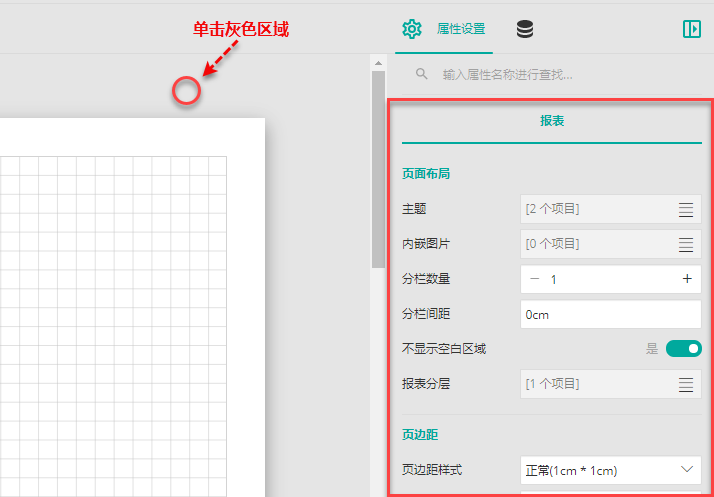The image size is (714, 497).
Task: Collapse the 页面布局 section header
Action: point(426,173)
